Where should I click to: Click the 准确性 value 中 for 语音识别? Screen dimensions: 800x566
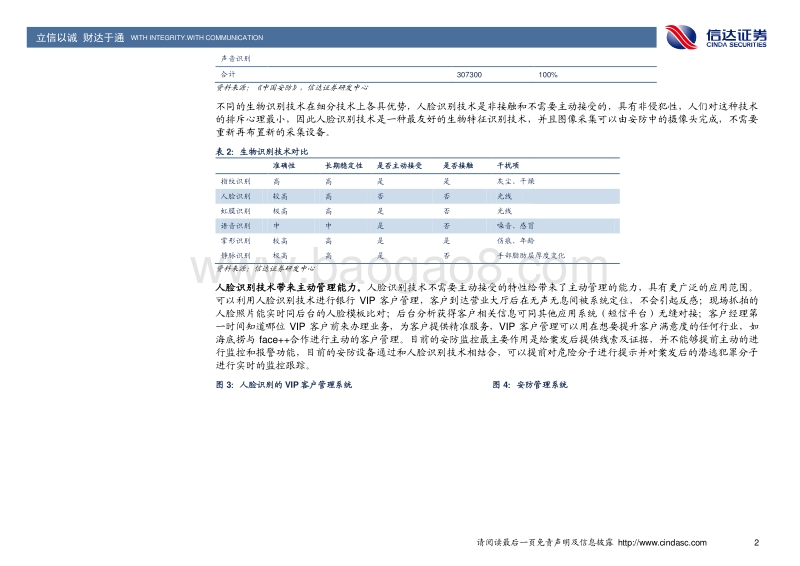[276, 226]
